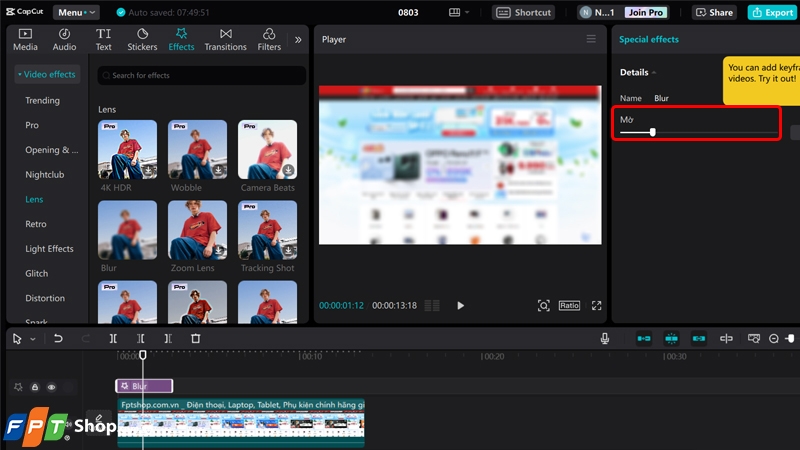Click the delete-left trim icon

(x=141, y=339)
